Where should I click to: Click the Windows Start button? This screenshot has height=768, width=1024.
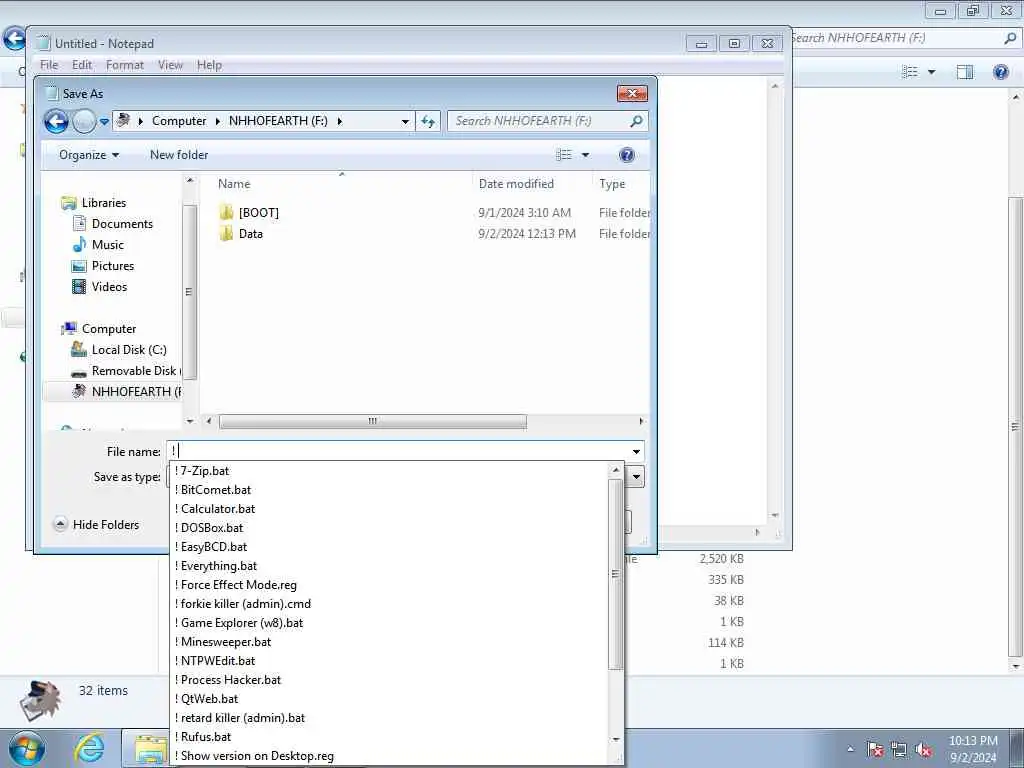(x=27, y=748)
